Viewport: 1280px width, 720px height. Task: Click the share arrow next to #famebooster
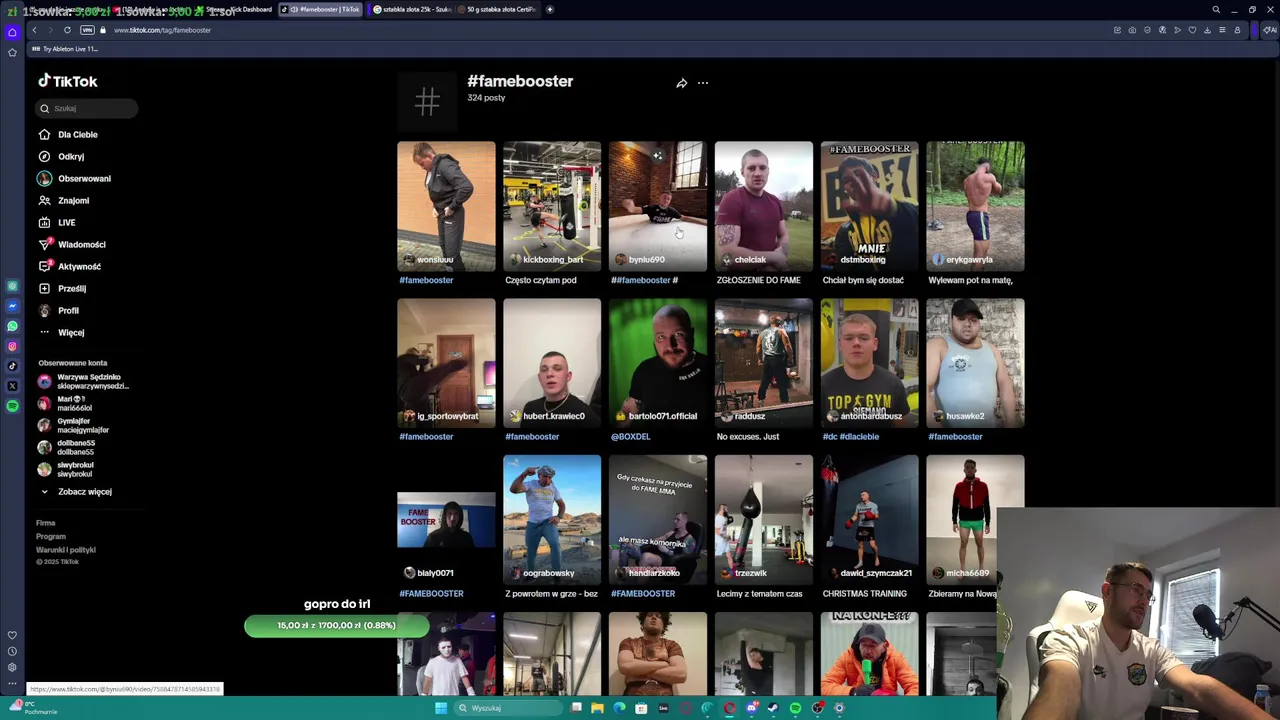[x=681, y=83]
